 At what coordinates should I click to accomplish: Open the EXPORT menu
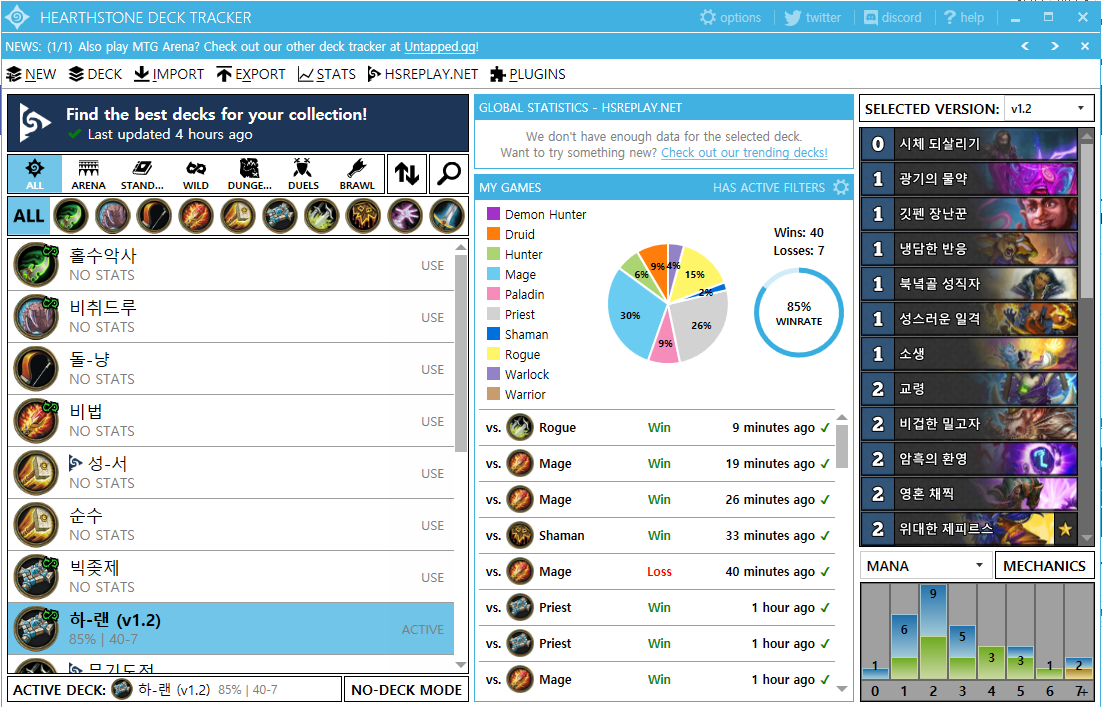[251, 74]
